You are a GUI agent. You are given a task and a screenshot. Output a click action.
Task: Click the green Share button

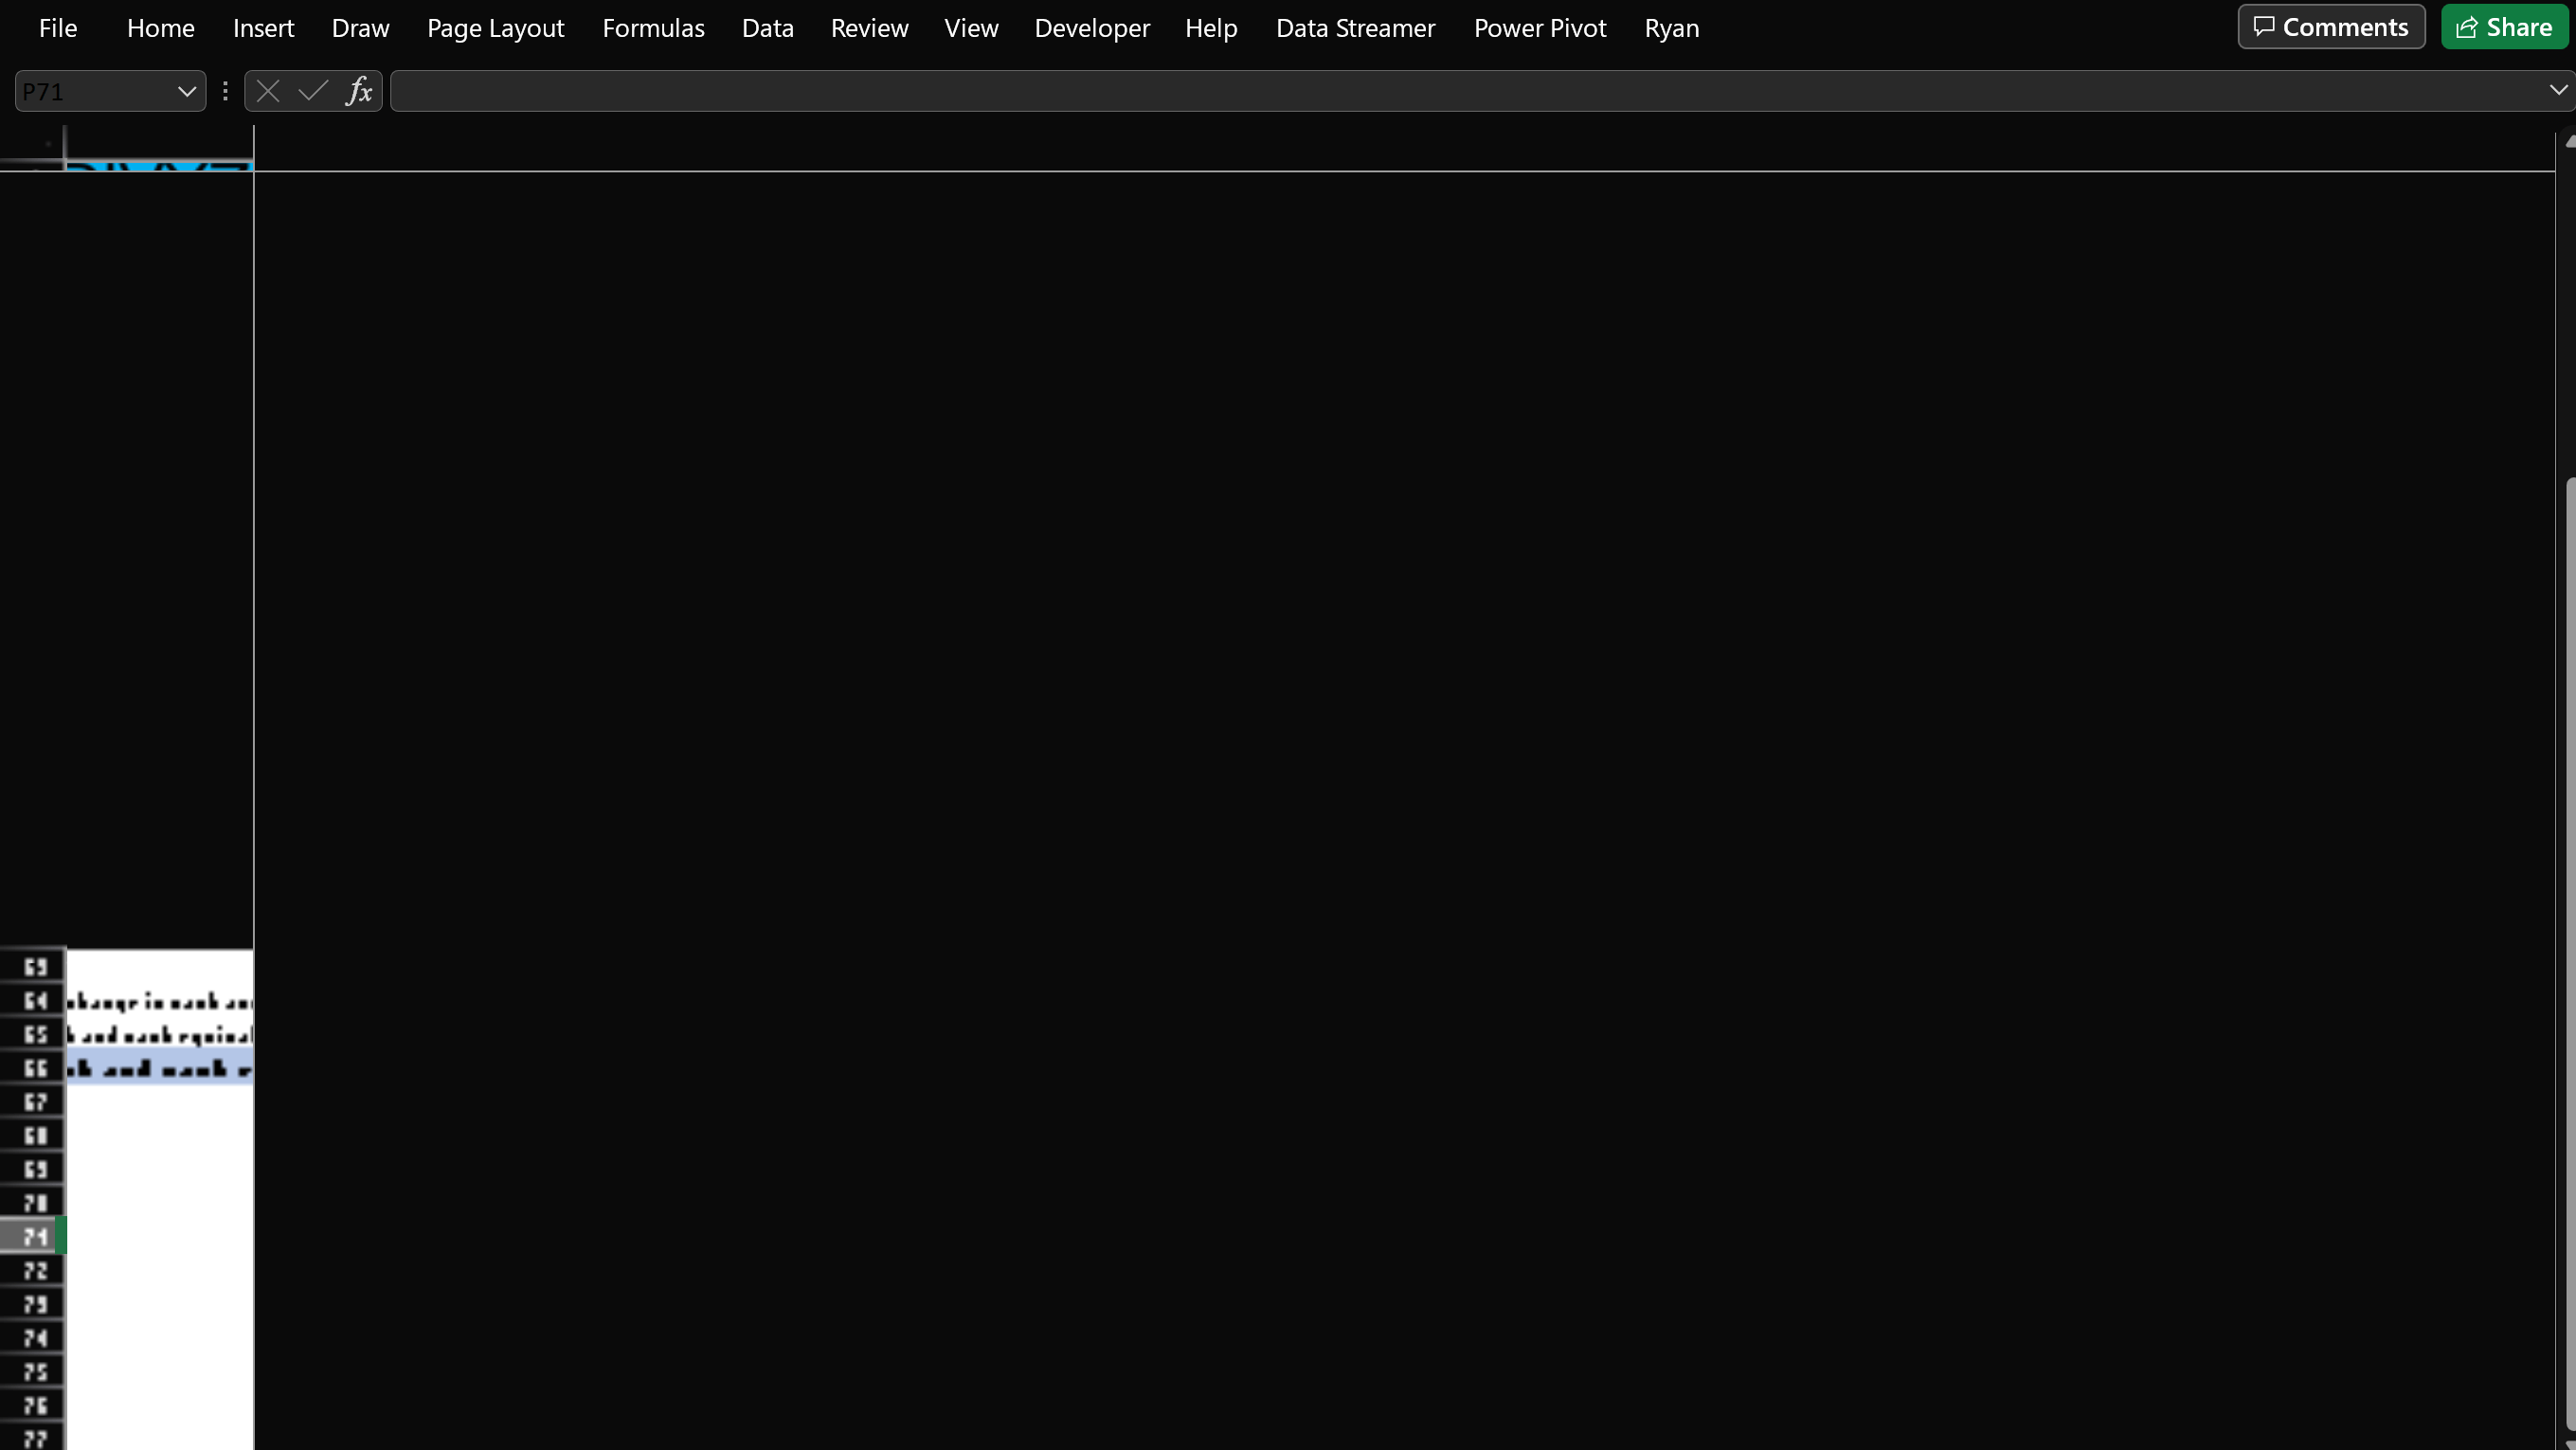click(2504, 27)
